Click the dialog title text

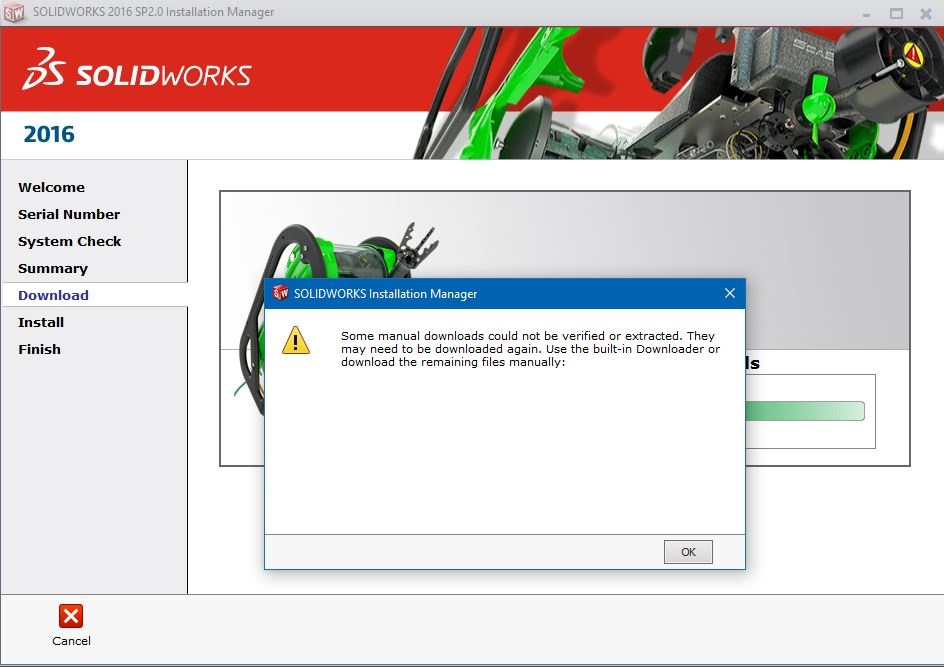coord(385,294)
